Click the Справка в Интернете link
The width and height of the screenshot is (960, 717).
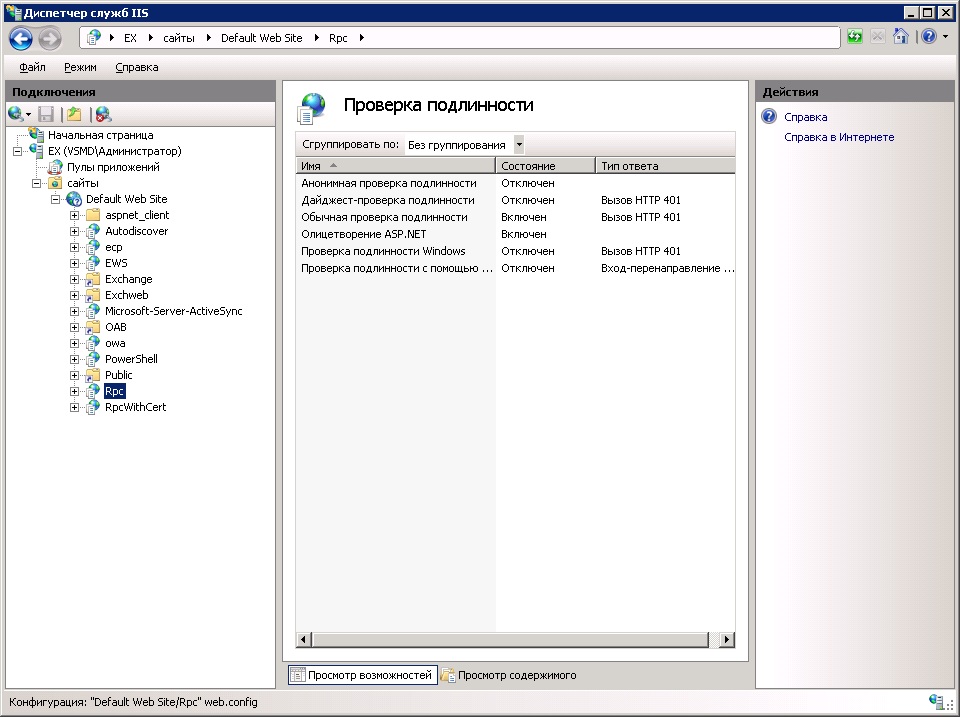pos(839,137)
